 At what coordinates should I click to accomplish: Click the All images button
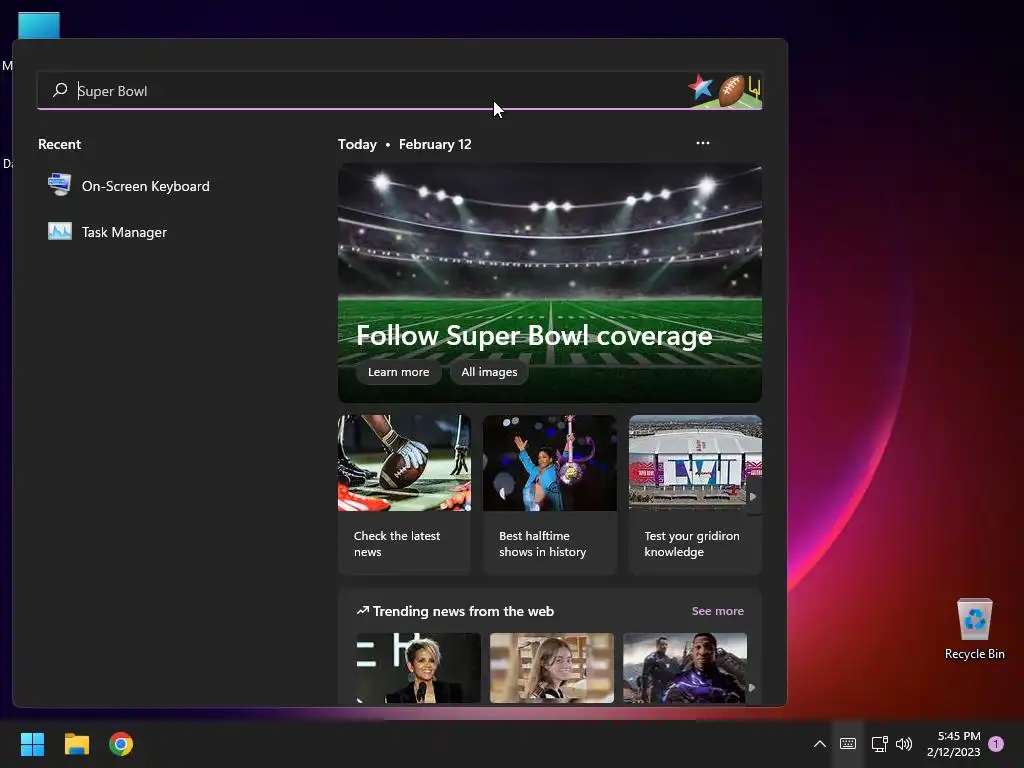click(x=489, y=372)
